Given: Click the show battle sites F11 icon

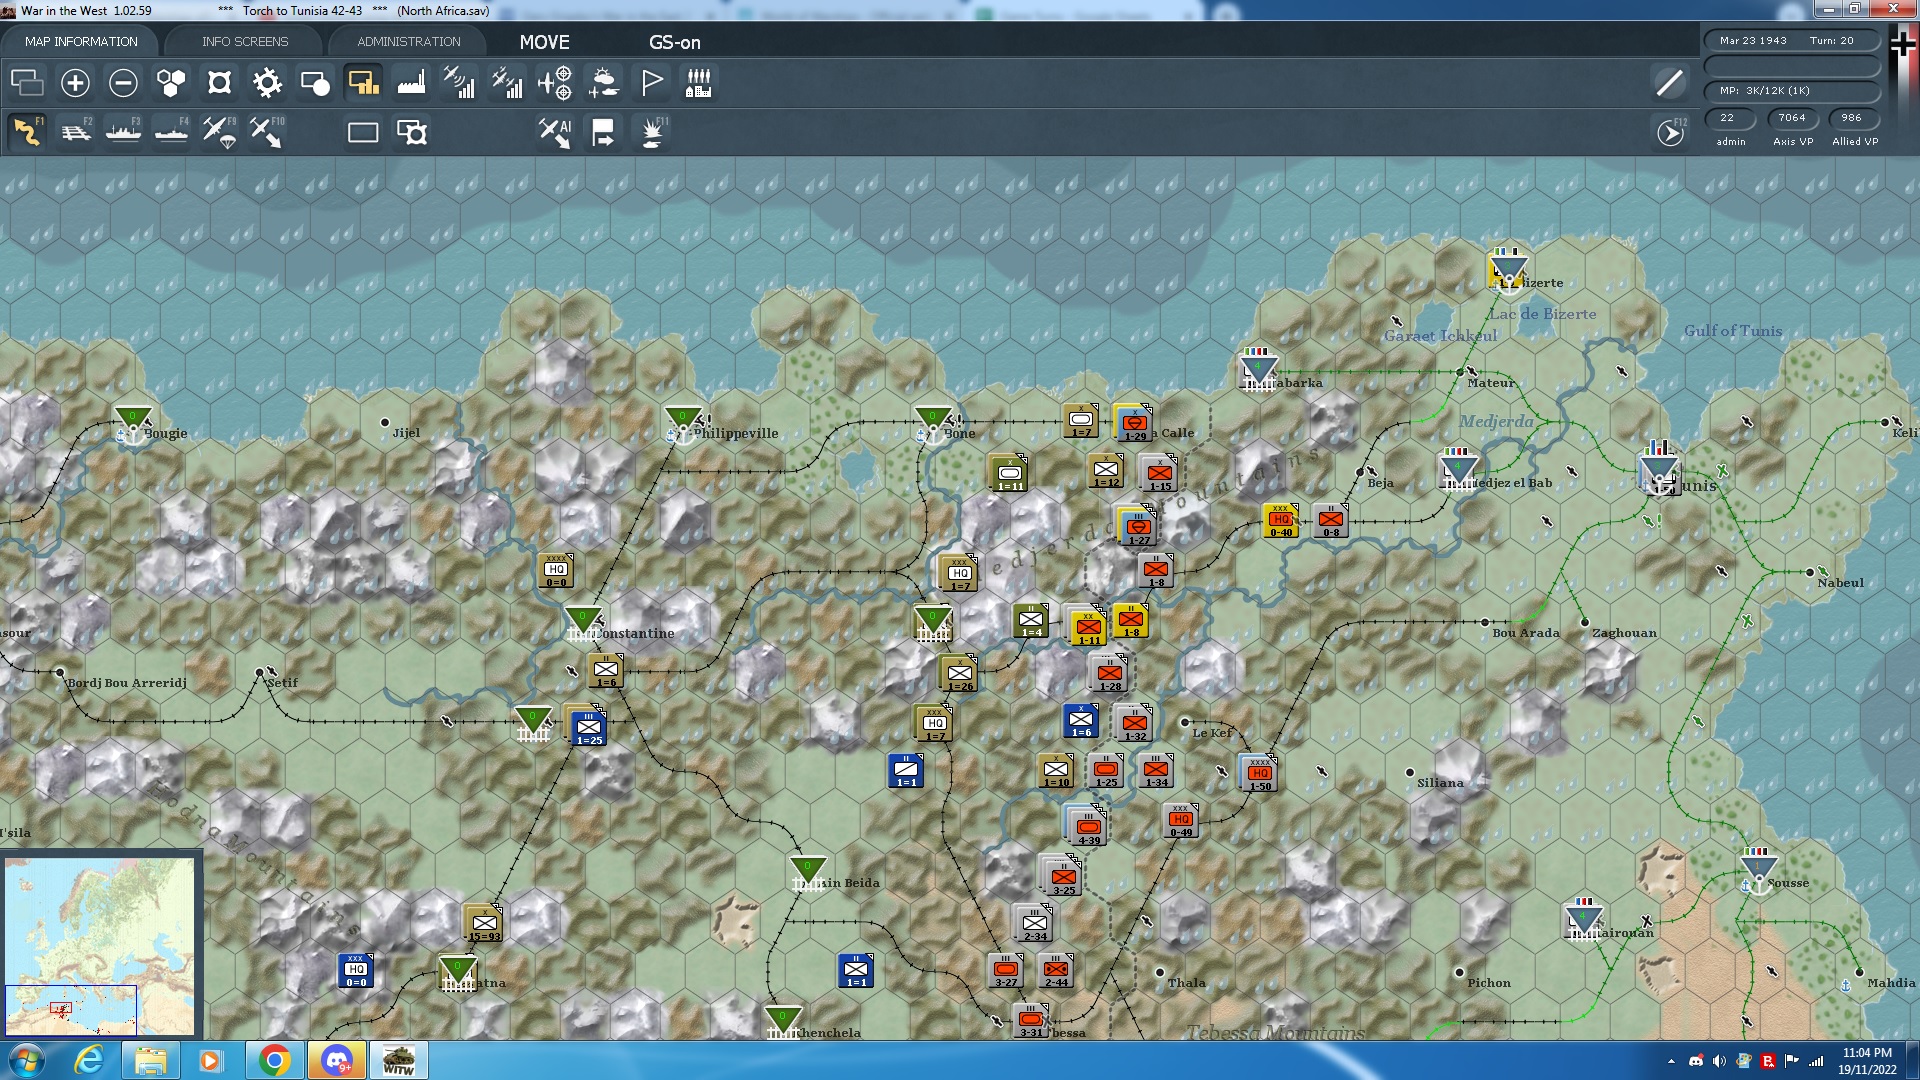Looking at the screenshot, I should [x=653, y=132].
